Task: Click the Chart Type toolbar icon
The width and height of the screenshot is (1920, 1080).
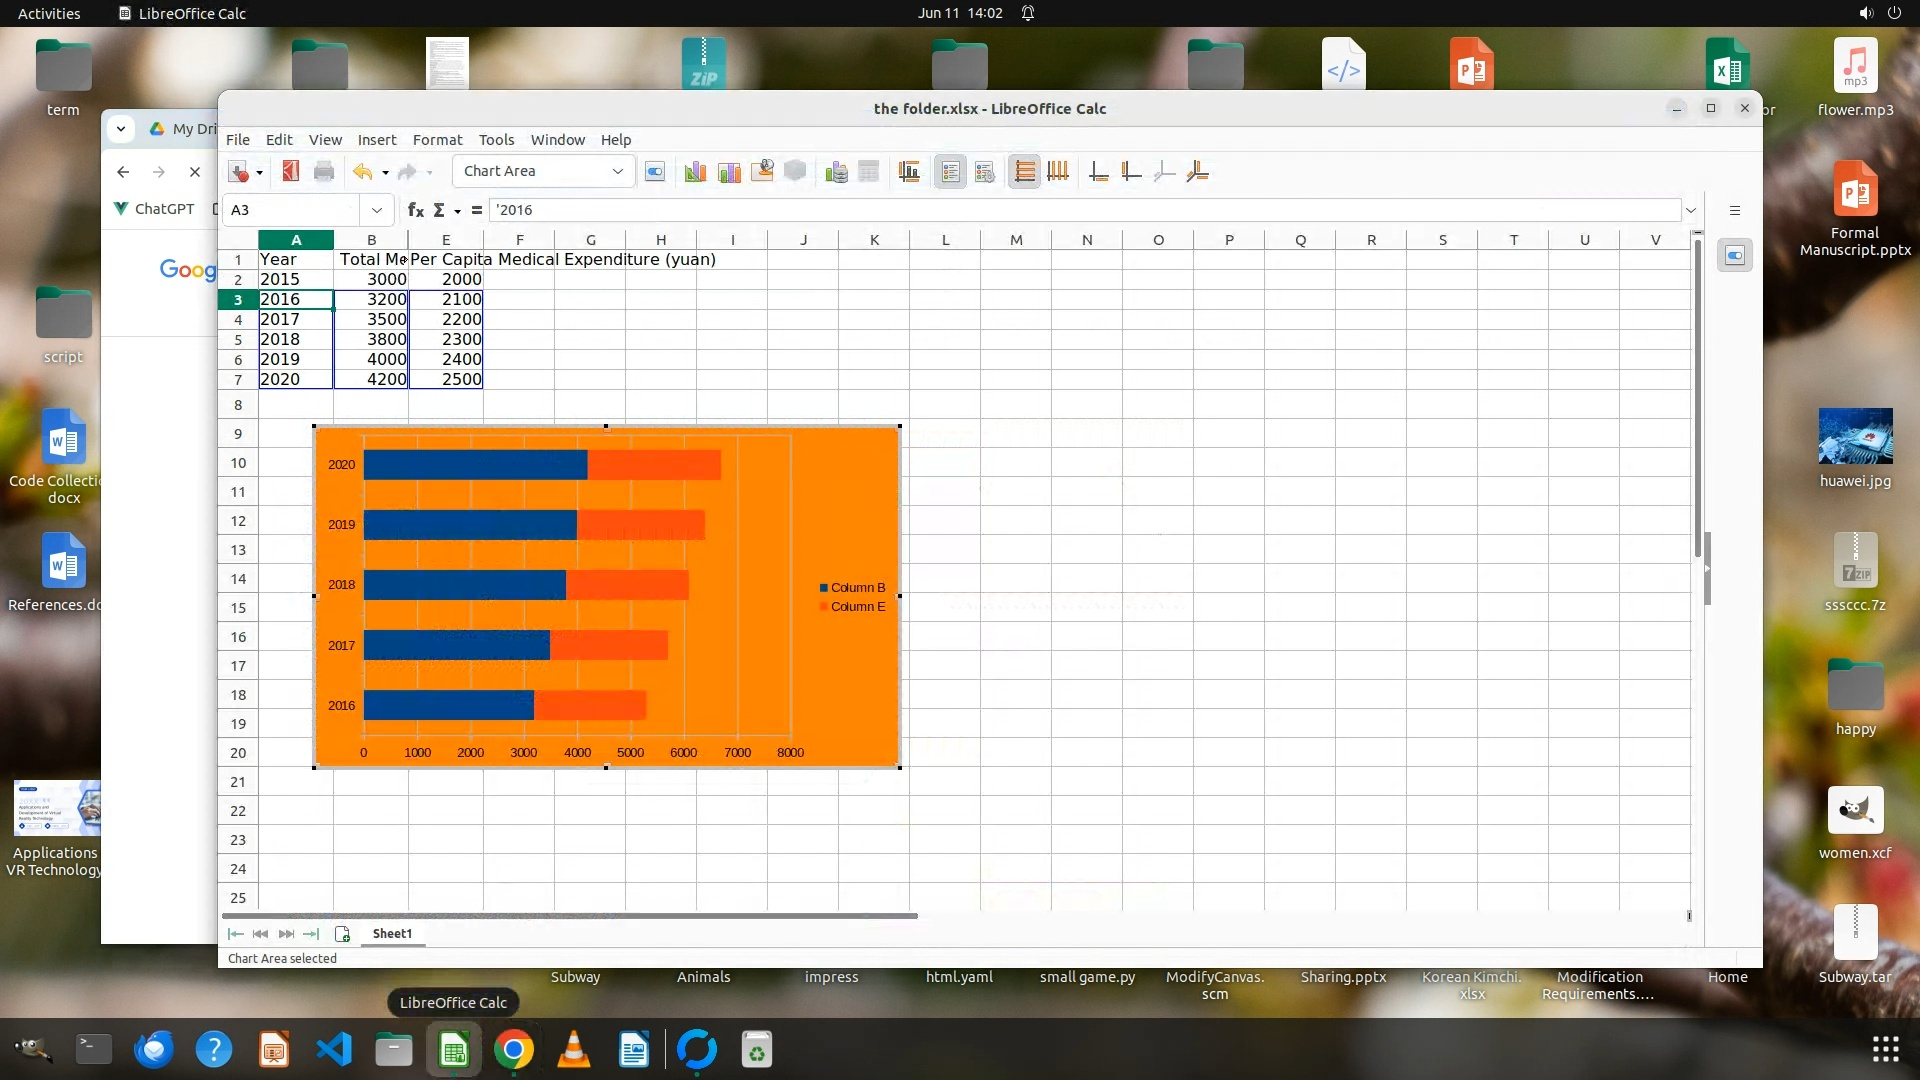Action: (695, 172)
